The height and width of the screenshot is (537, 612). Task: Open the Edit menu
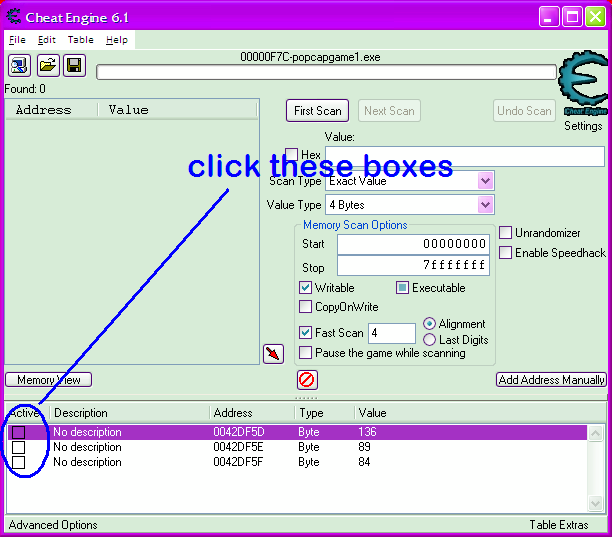pyautogui.click(x=46, y=40)
